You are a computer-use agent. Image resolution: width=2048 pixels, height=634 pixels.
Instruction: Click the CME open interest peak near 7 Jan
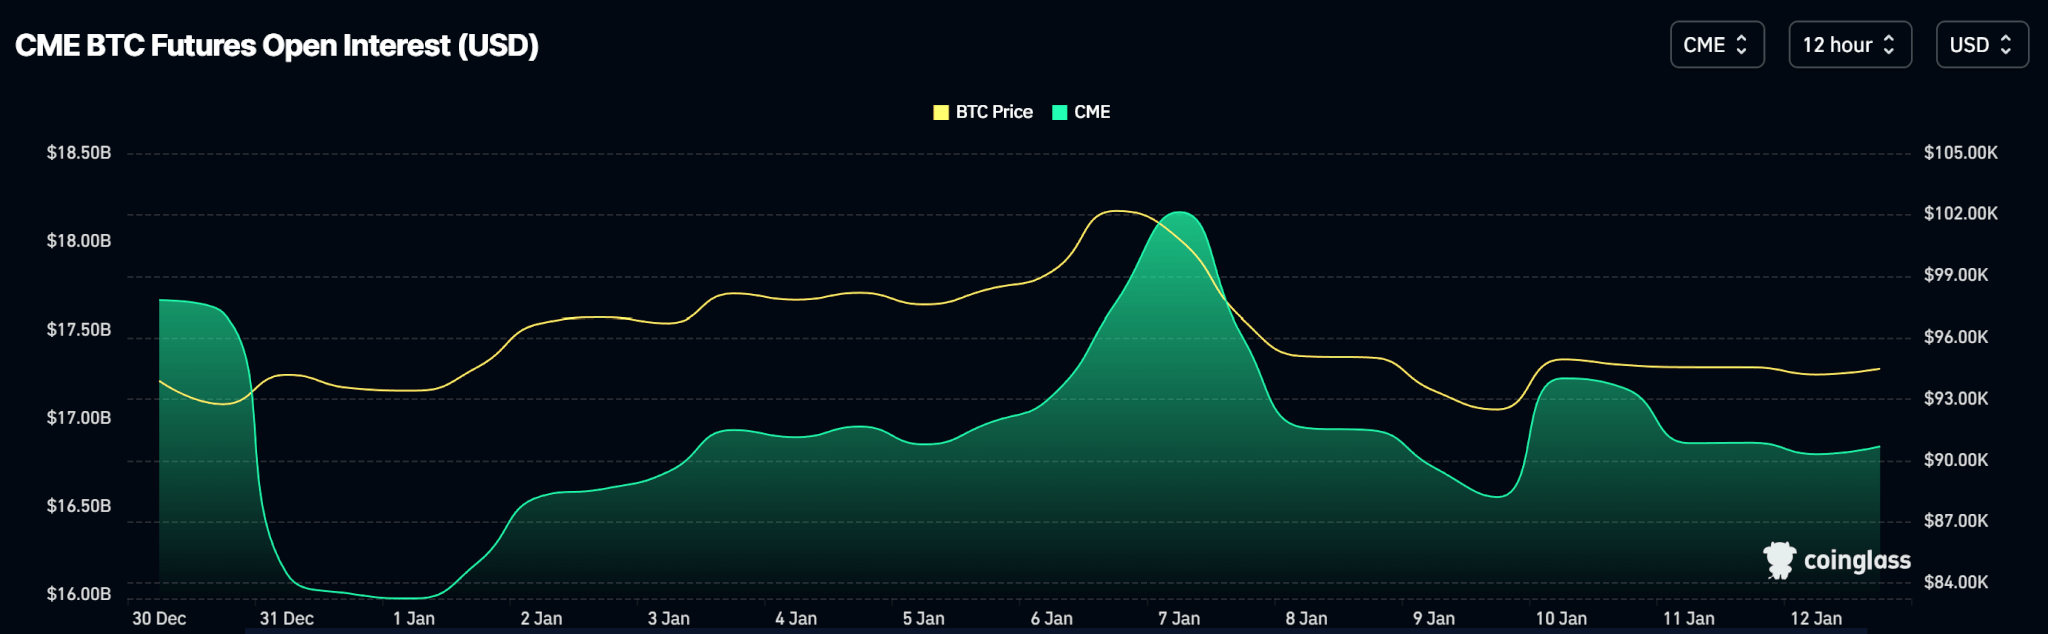click(x=1181, y=213)
